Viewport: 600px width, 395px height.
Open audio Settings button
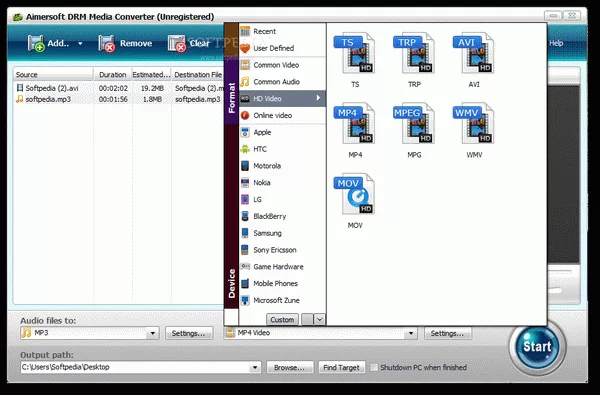(x=189, y=333)
